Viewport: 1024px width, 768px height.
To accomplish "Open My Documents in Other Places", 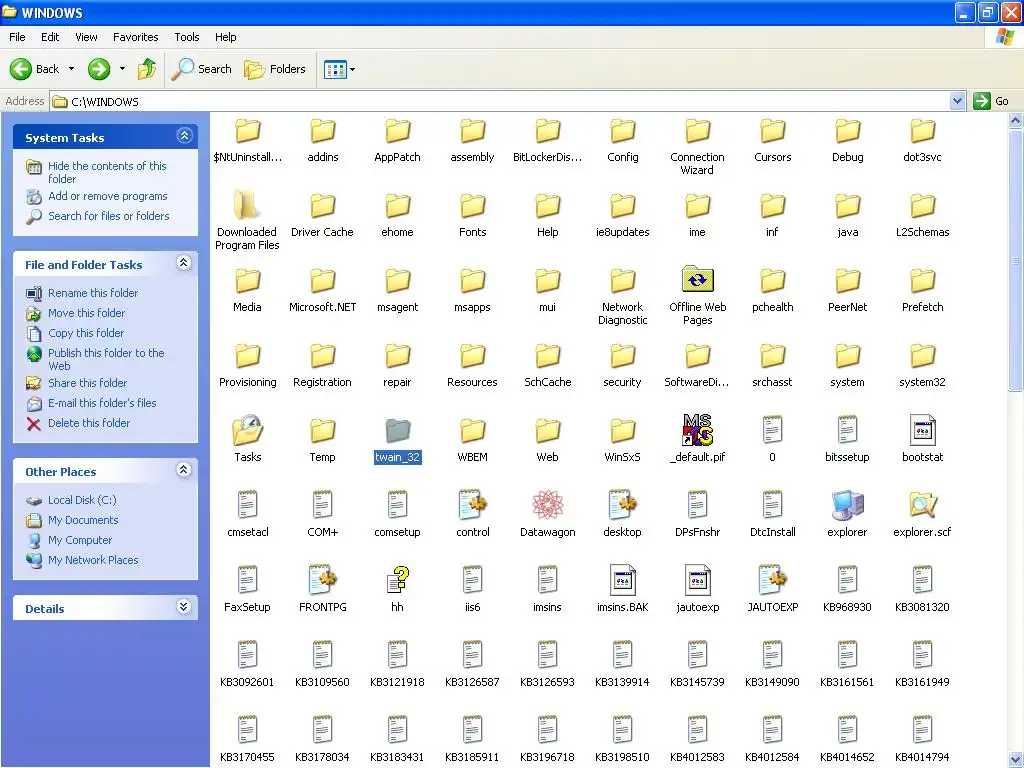I will pyautogui.click(x=83, y=520).
